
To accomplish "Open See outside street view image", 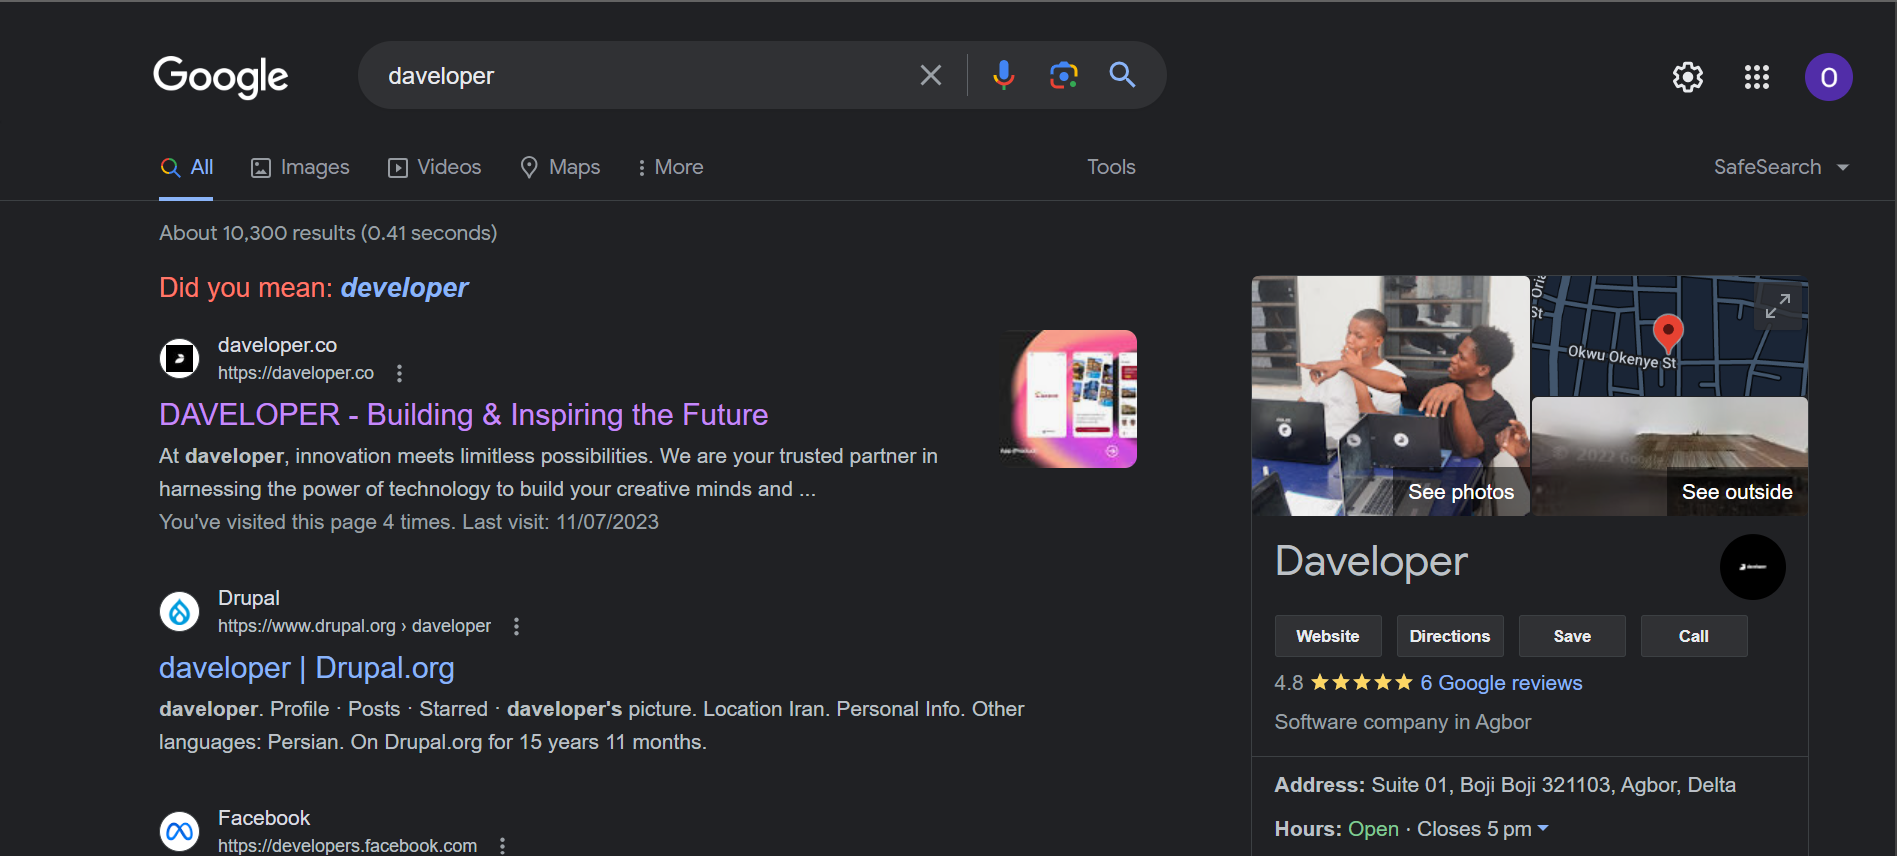I will coord(1670,456).
